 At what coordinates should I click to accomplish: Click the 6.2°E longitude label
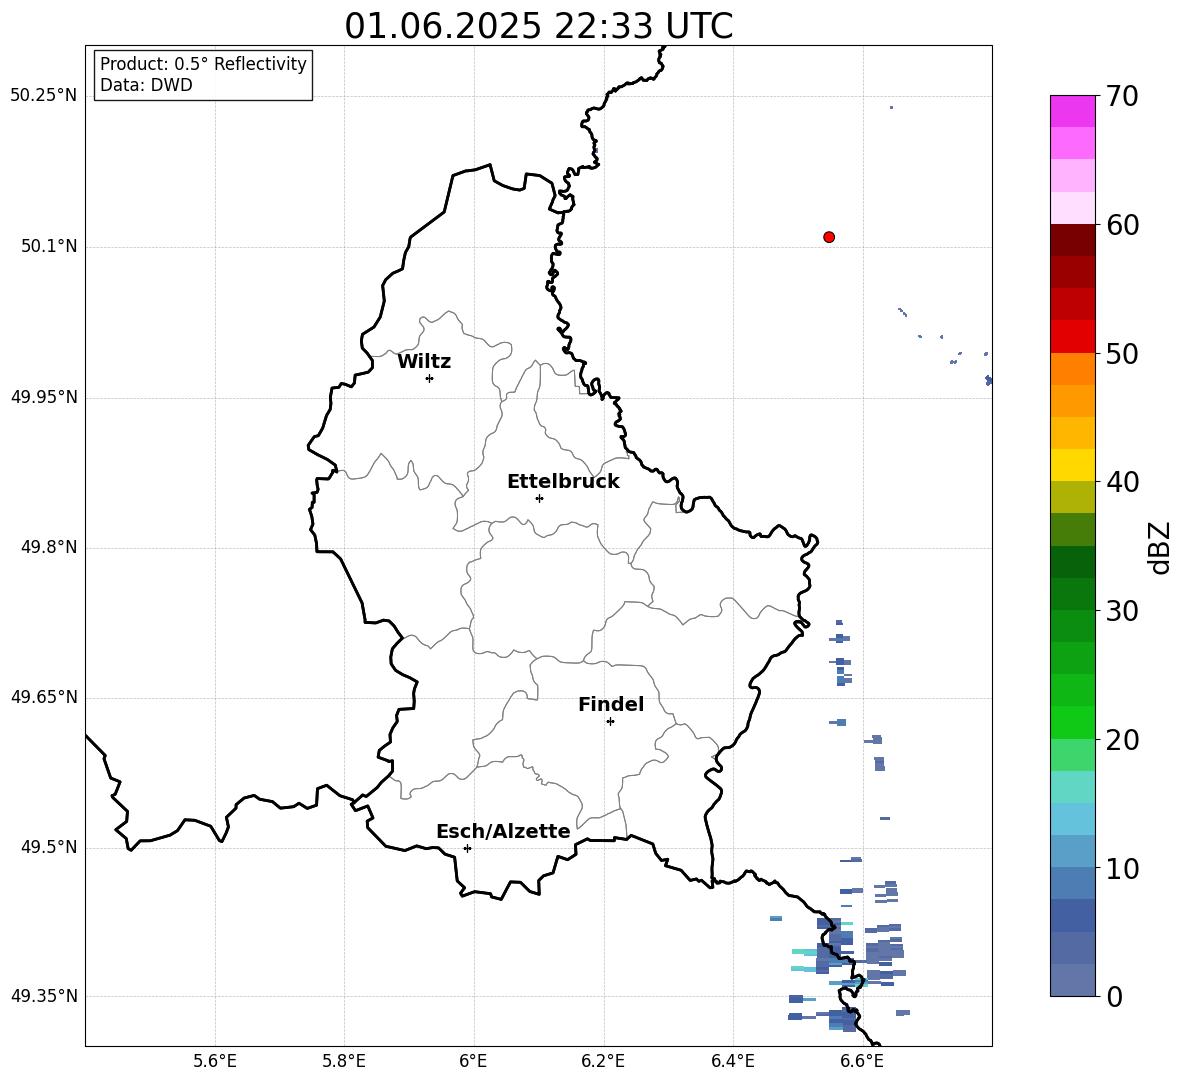coord(603,1061)
